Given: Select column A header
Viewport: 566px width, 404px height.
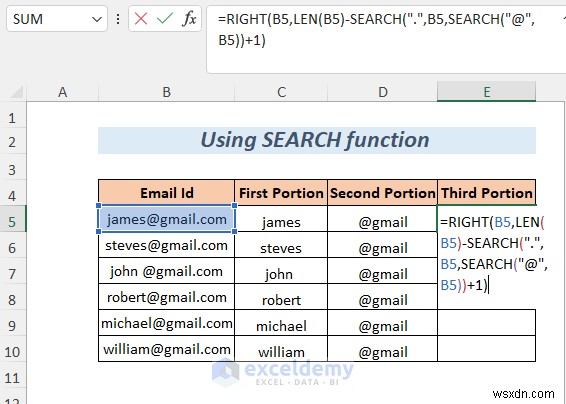Looking at the screenshot, I should (62, 92).
